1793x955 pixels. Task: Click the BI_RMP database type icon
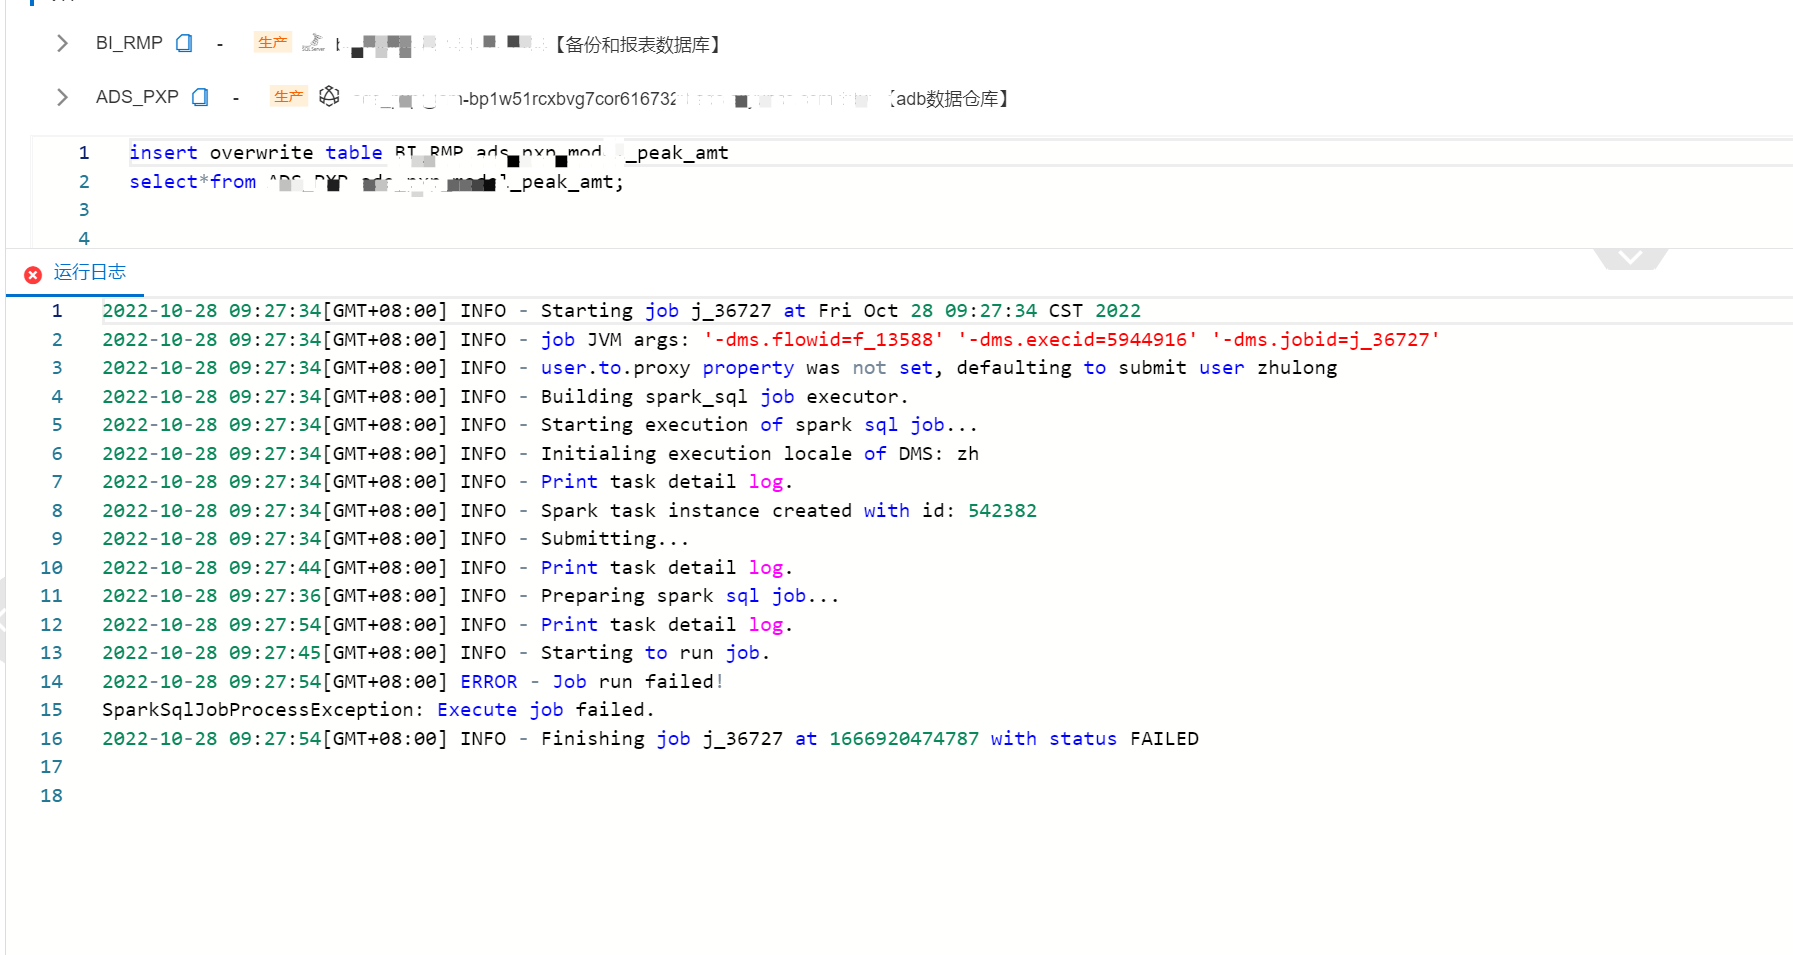pos(313,43)
